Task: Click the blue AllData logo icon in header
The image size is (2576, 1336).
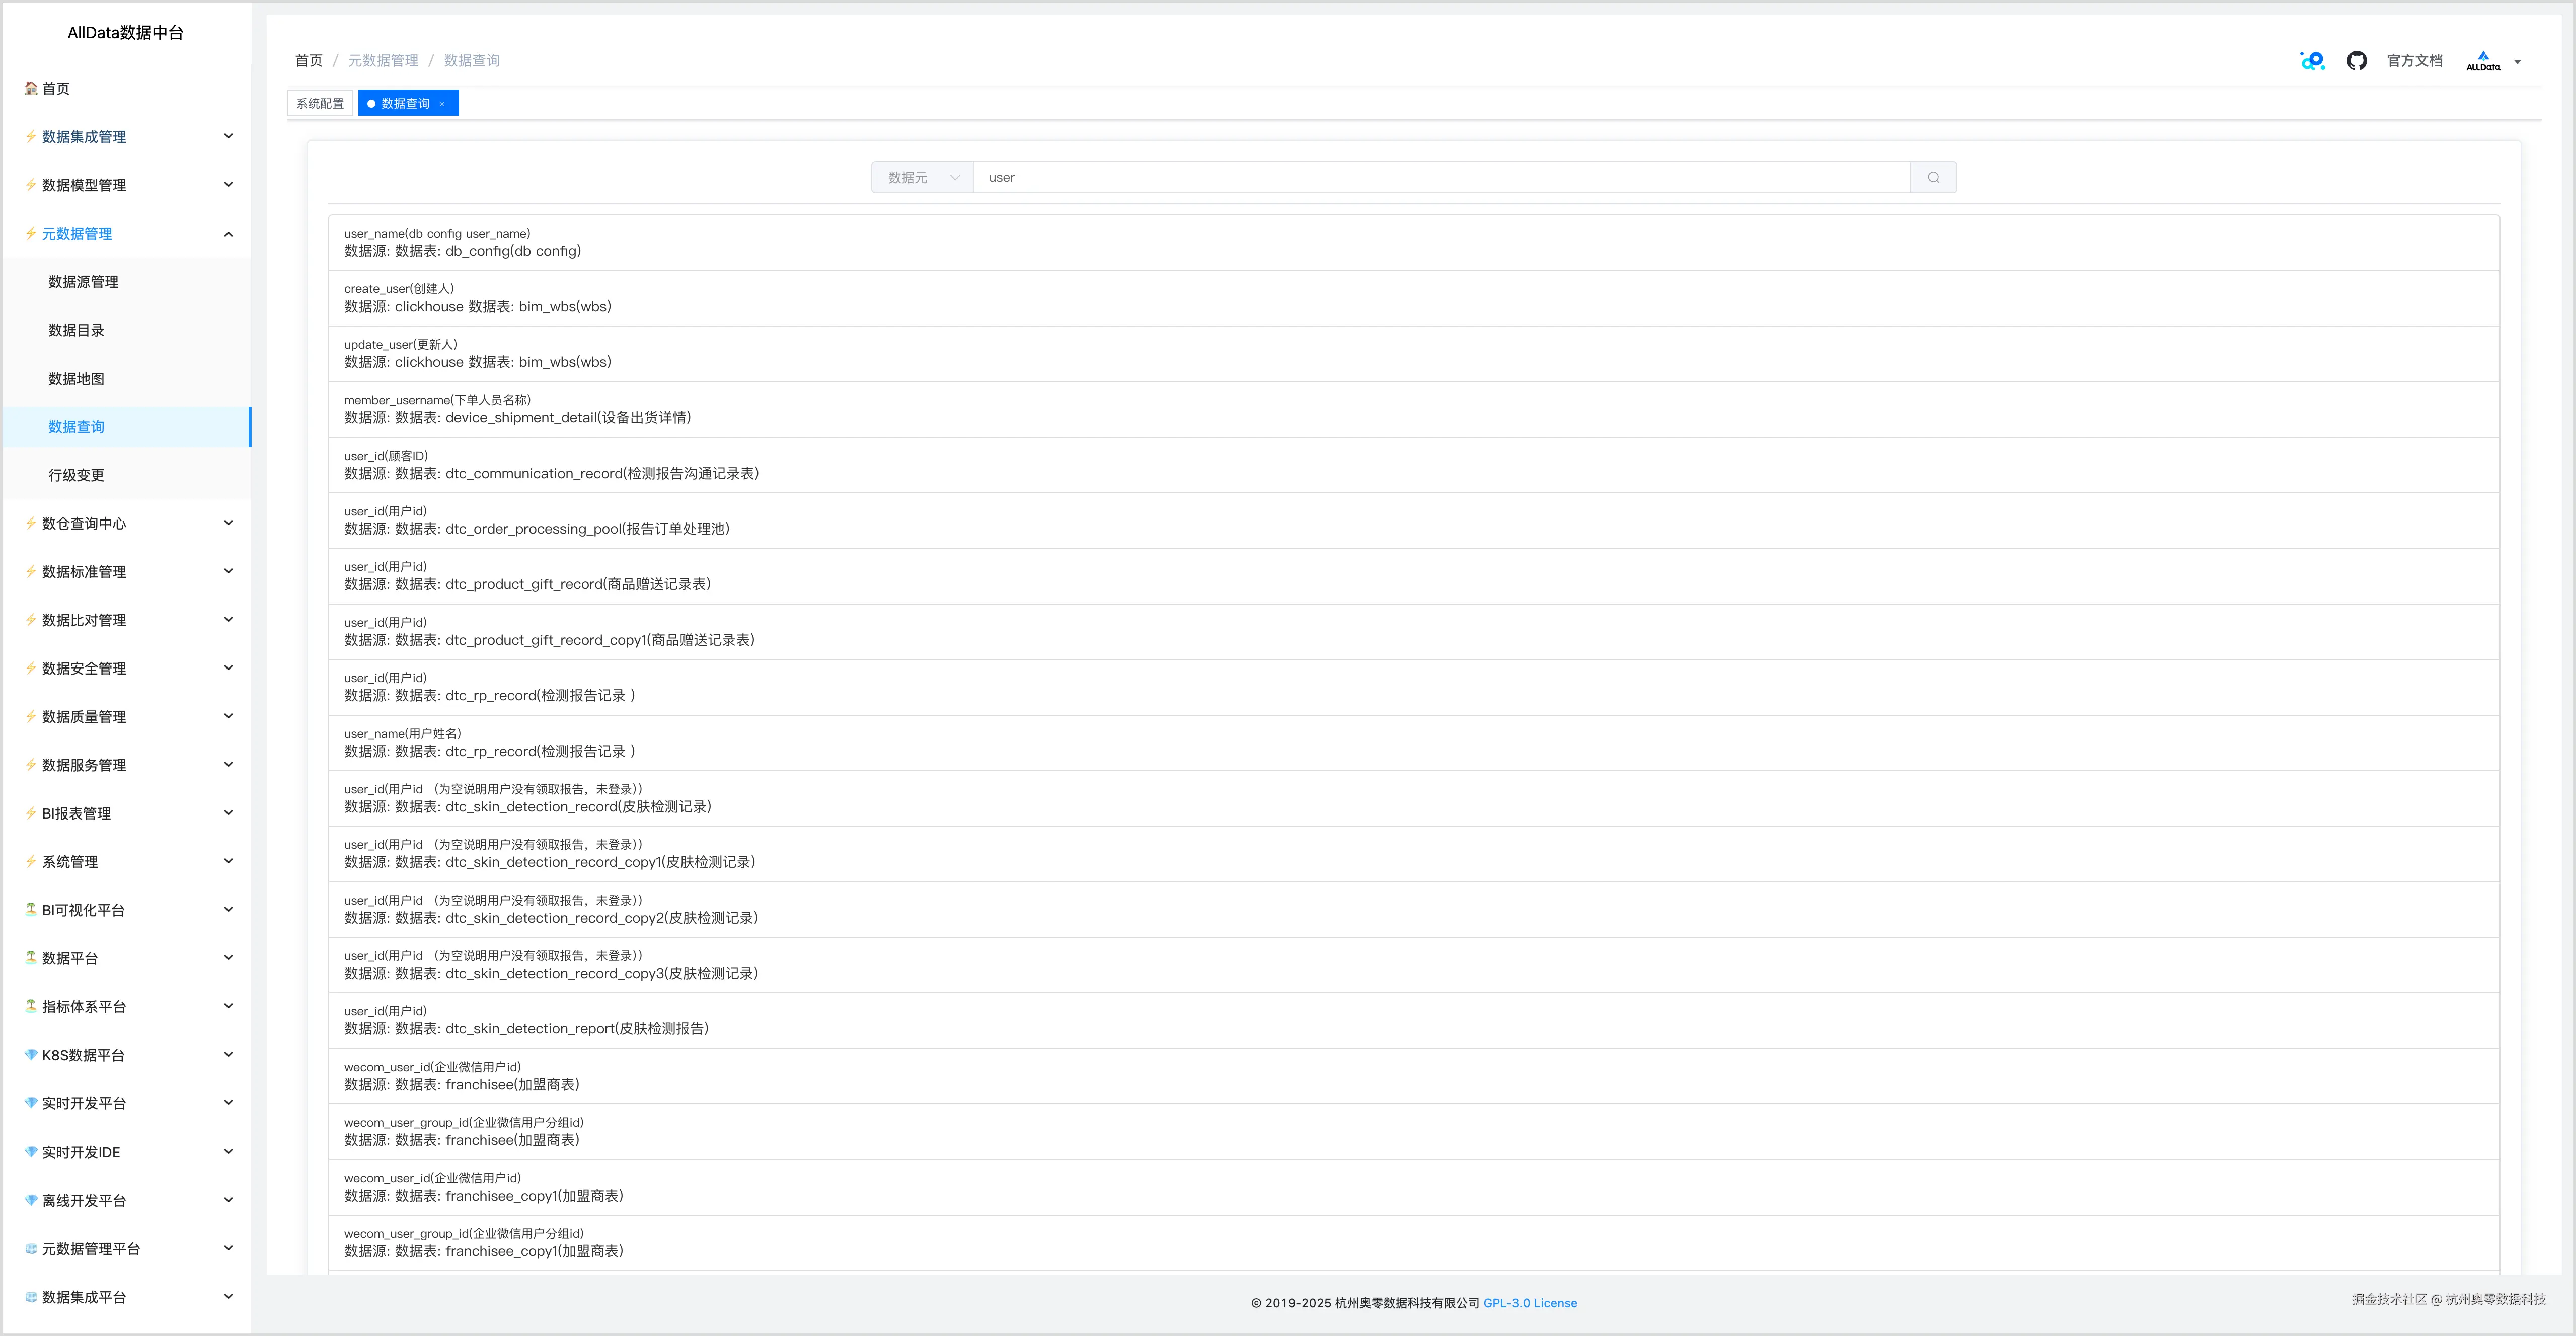Action: (2312, 61)
